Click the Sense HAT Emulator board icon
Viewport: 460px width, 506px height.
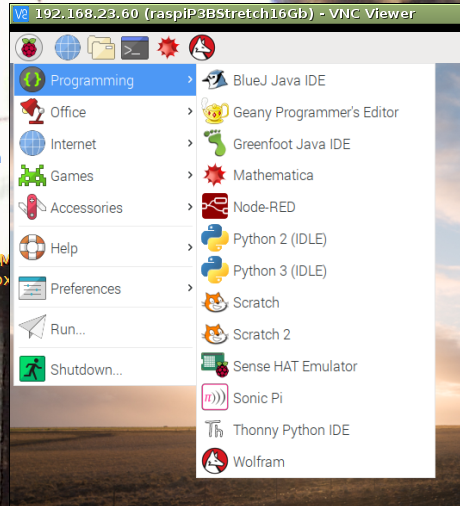[x=215, y=365]
